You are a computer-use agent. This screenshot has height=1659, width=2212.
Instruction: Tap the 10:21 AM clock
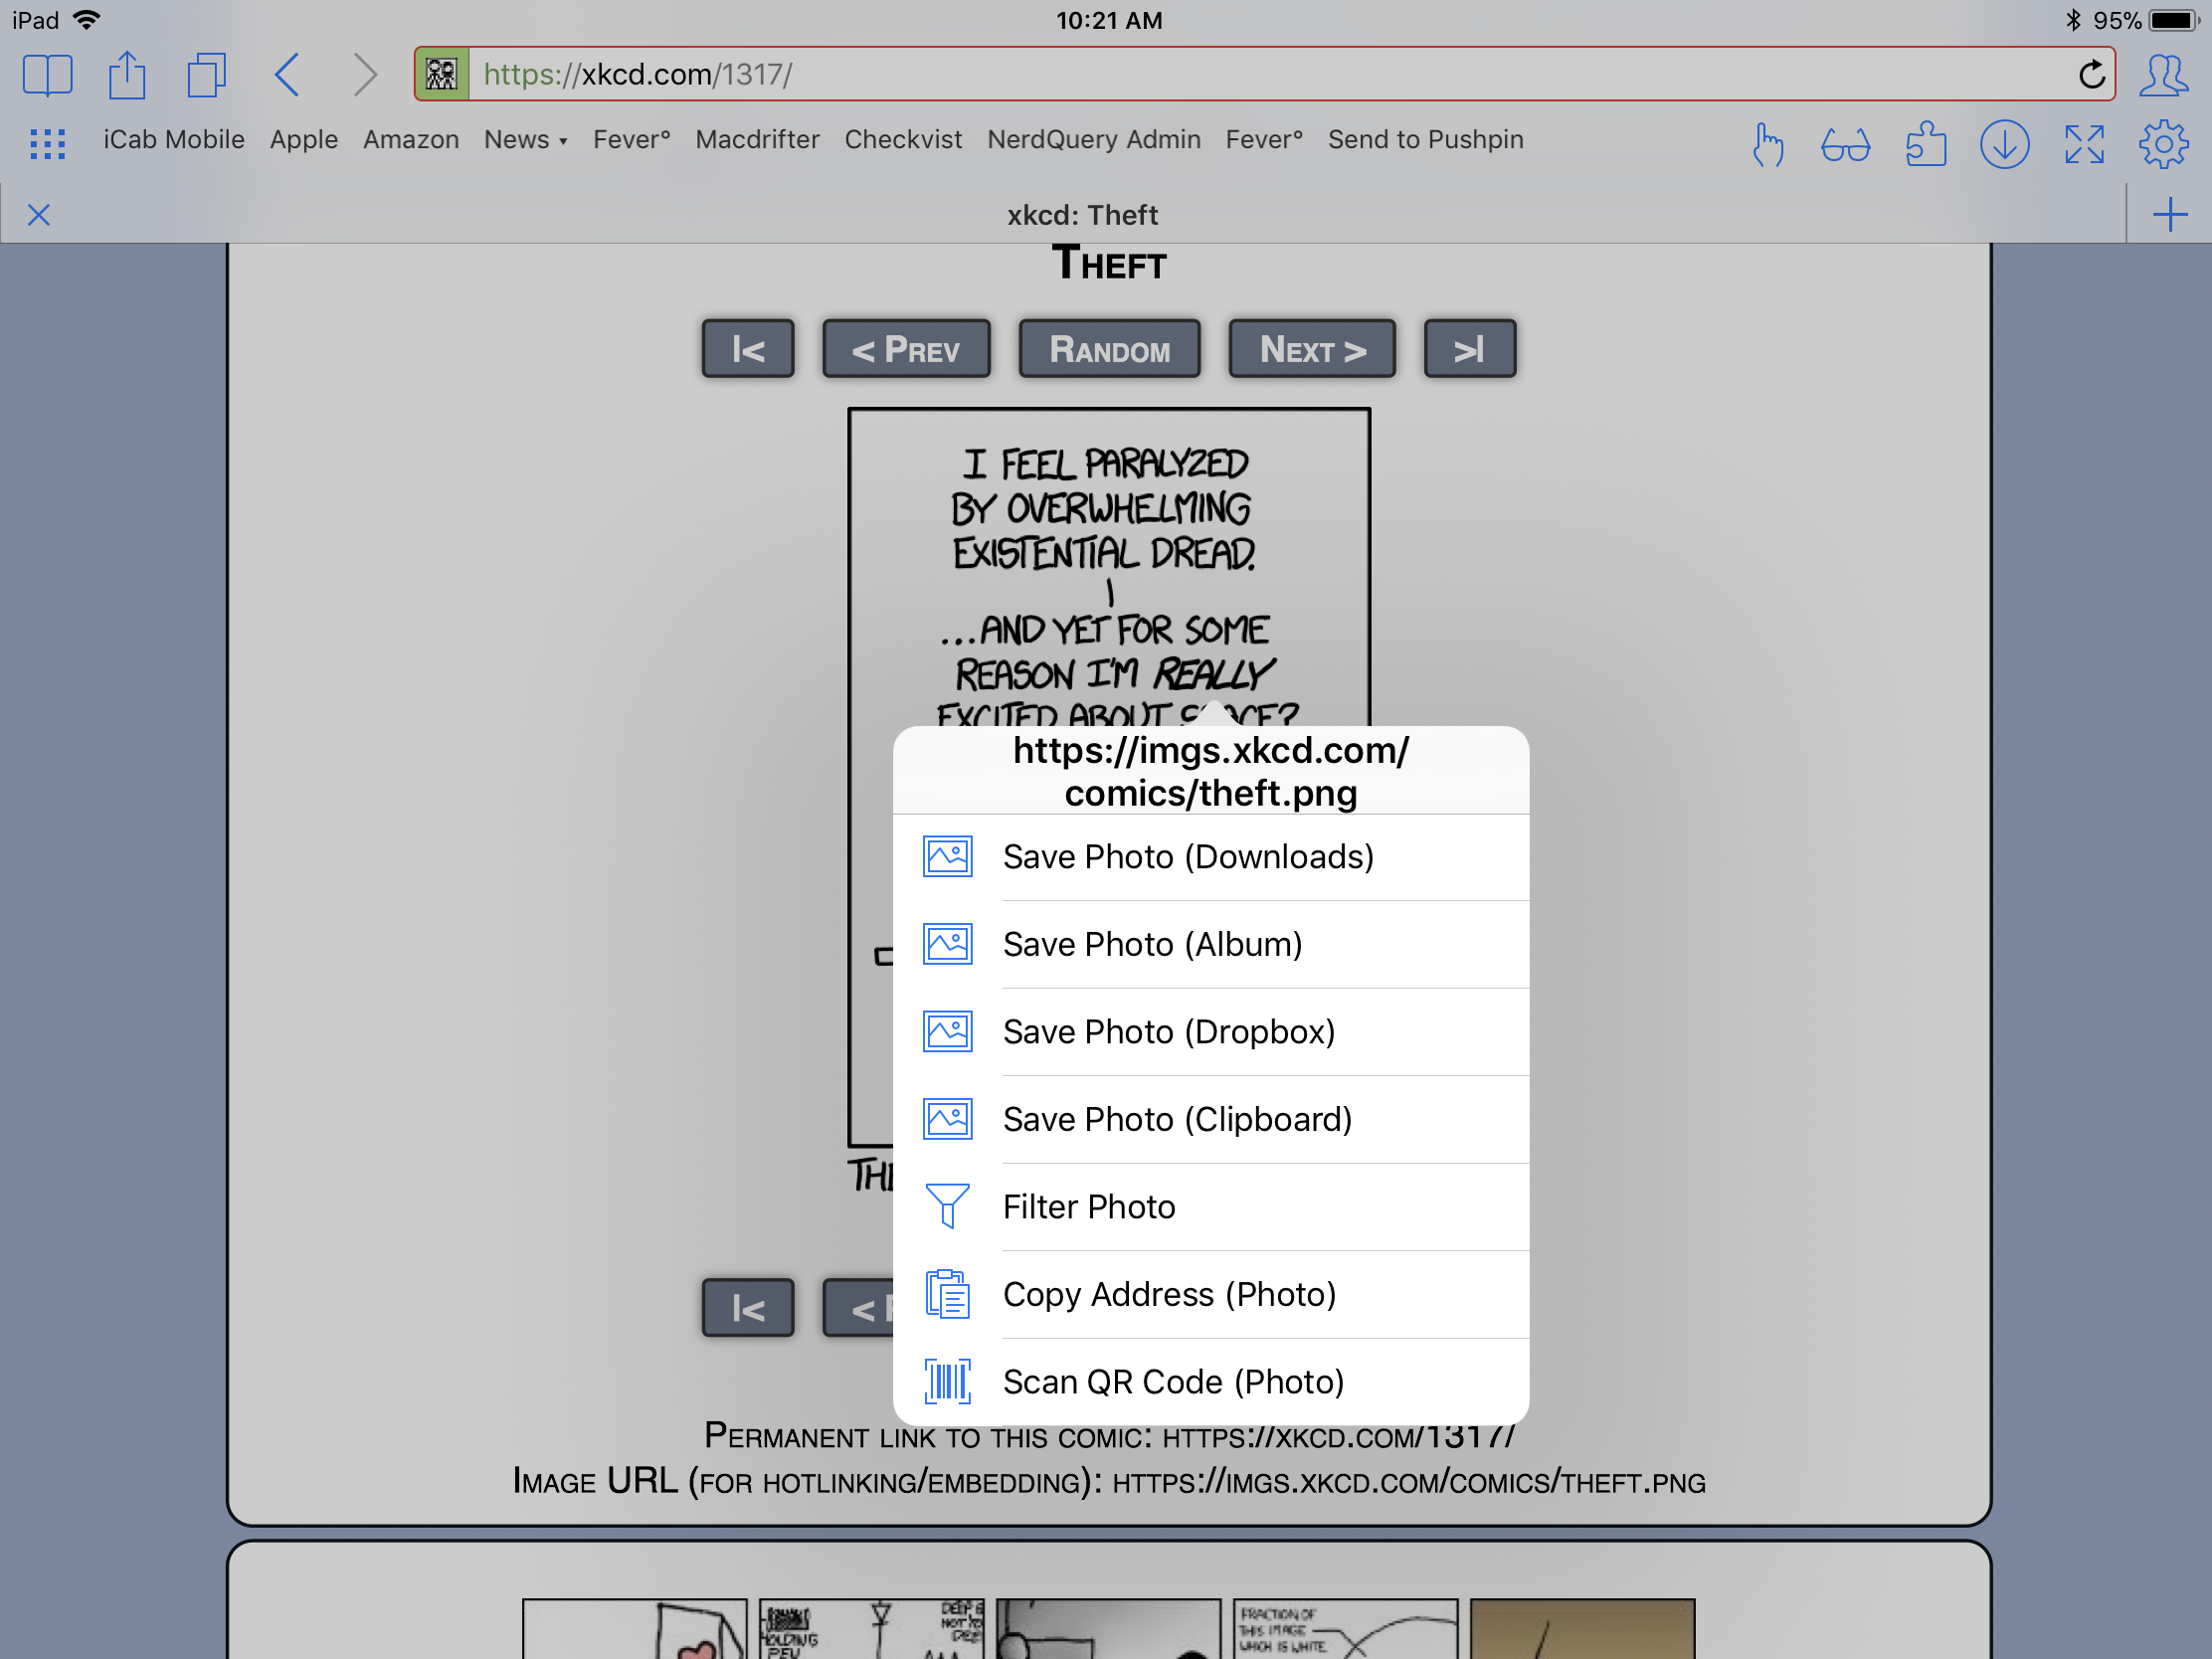[x=1109, y=20]
